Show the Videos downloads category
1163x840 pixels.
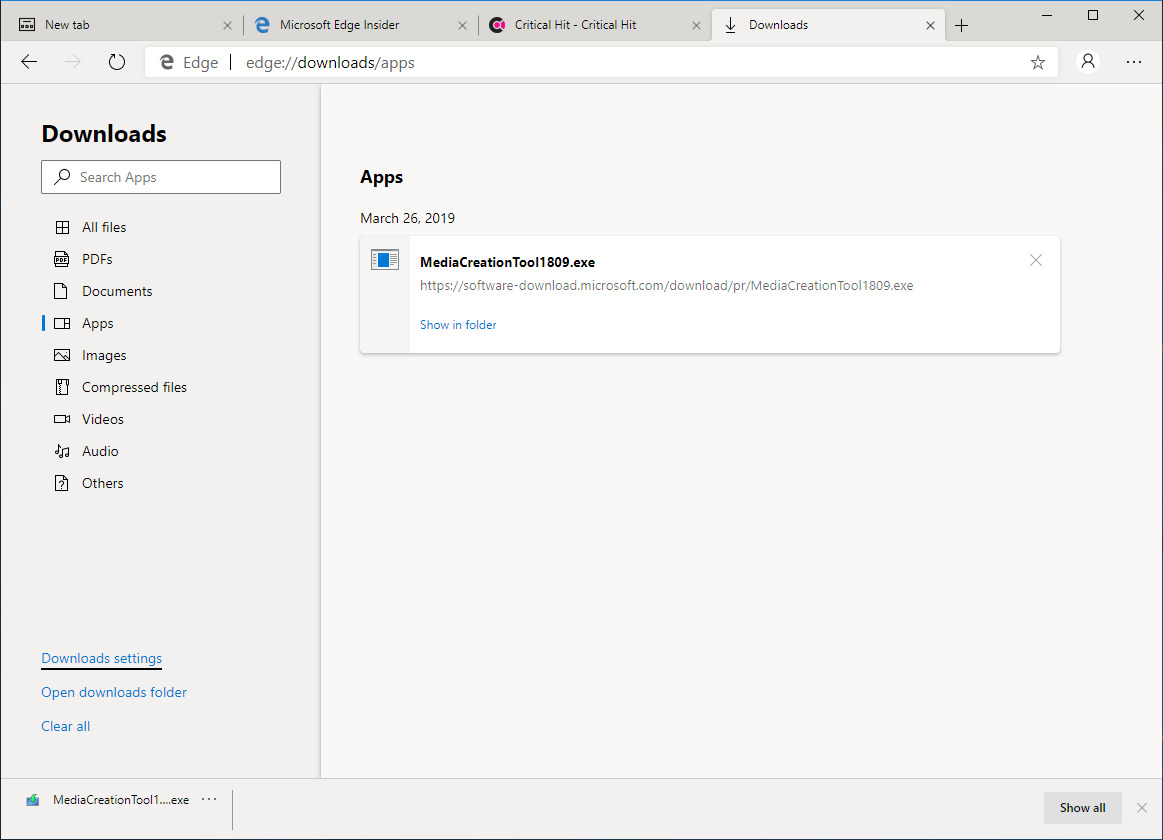coord(102,419)
